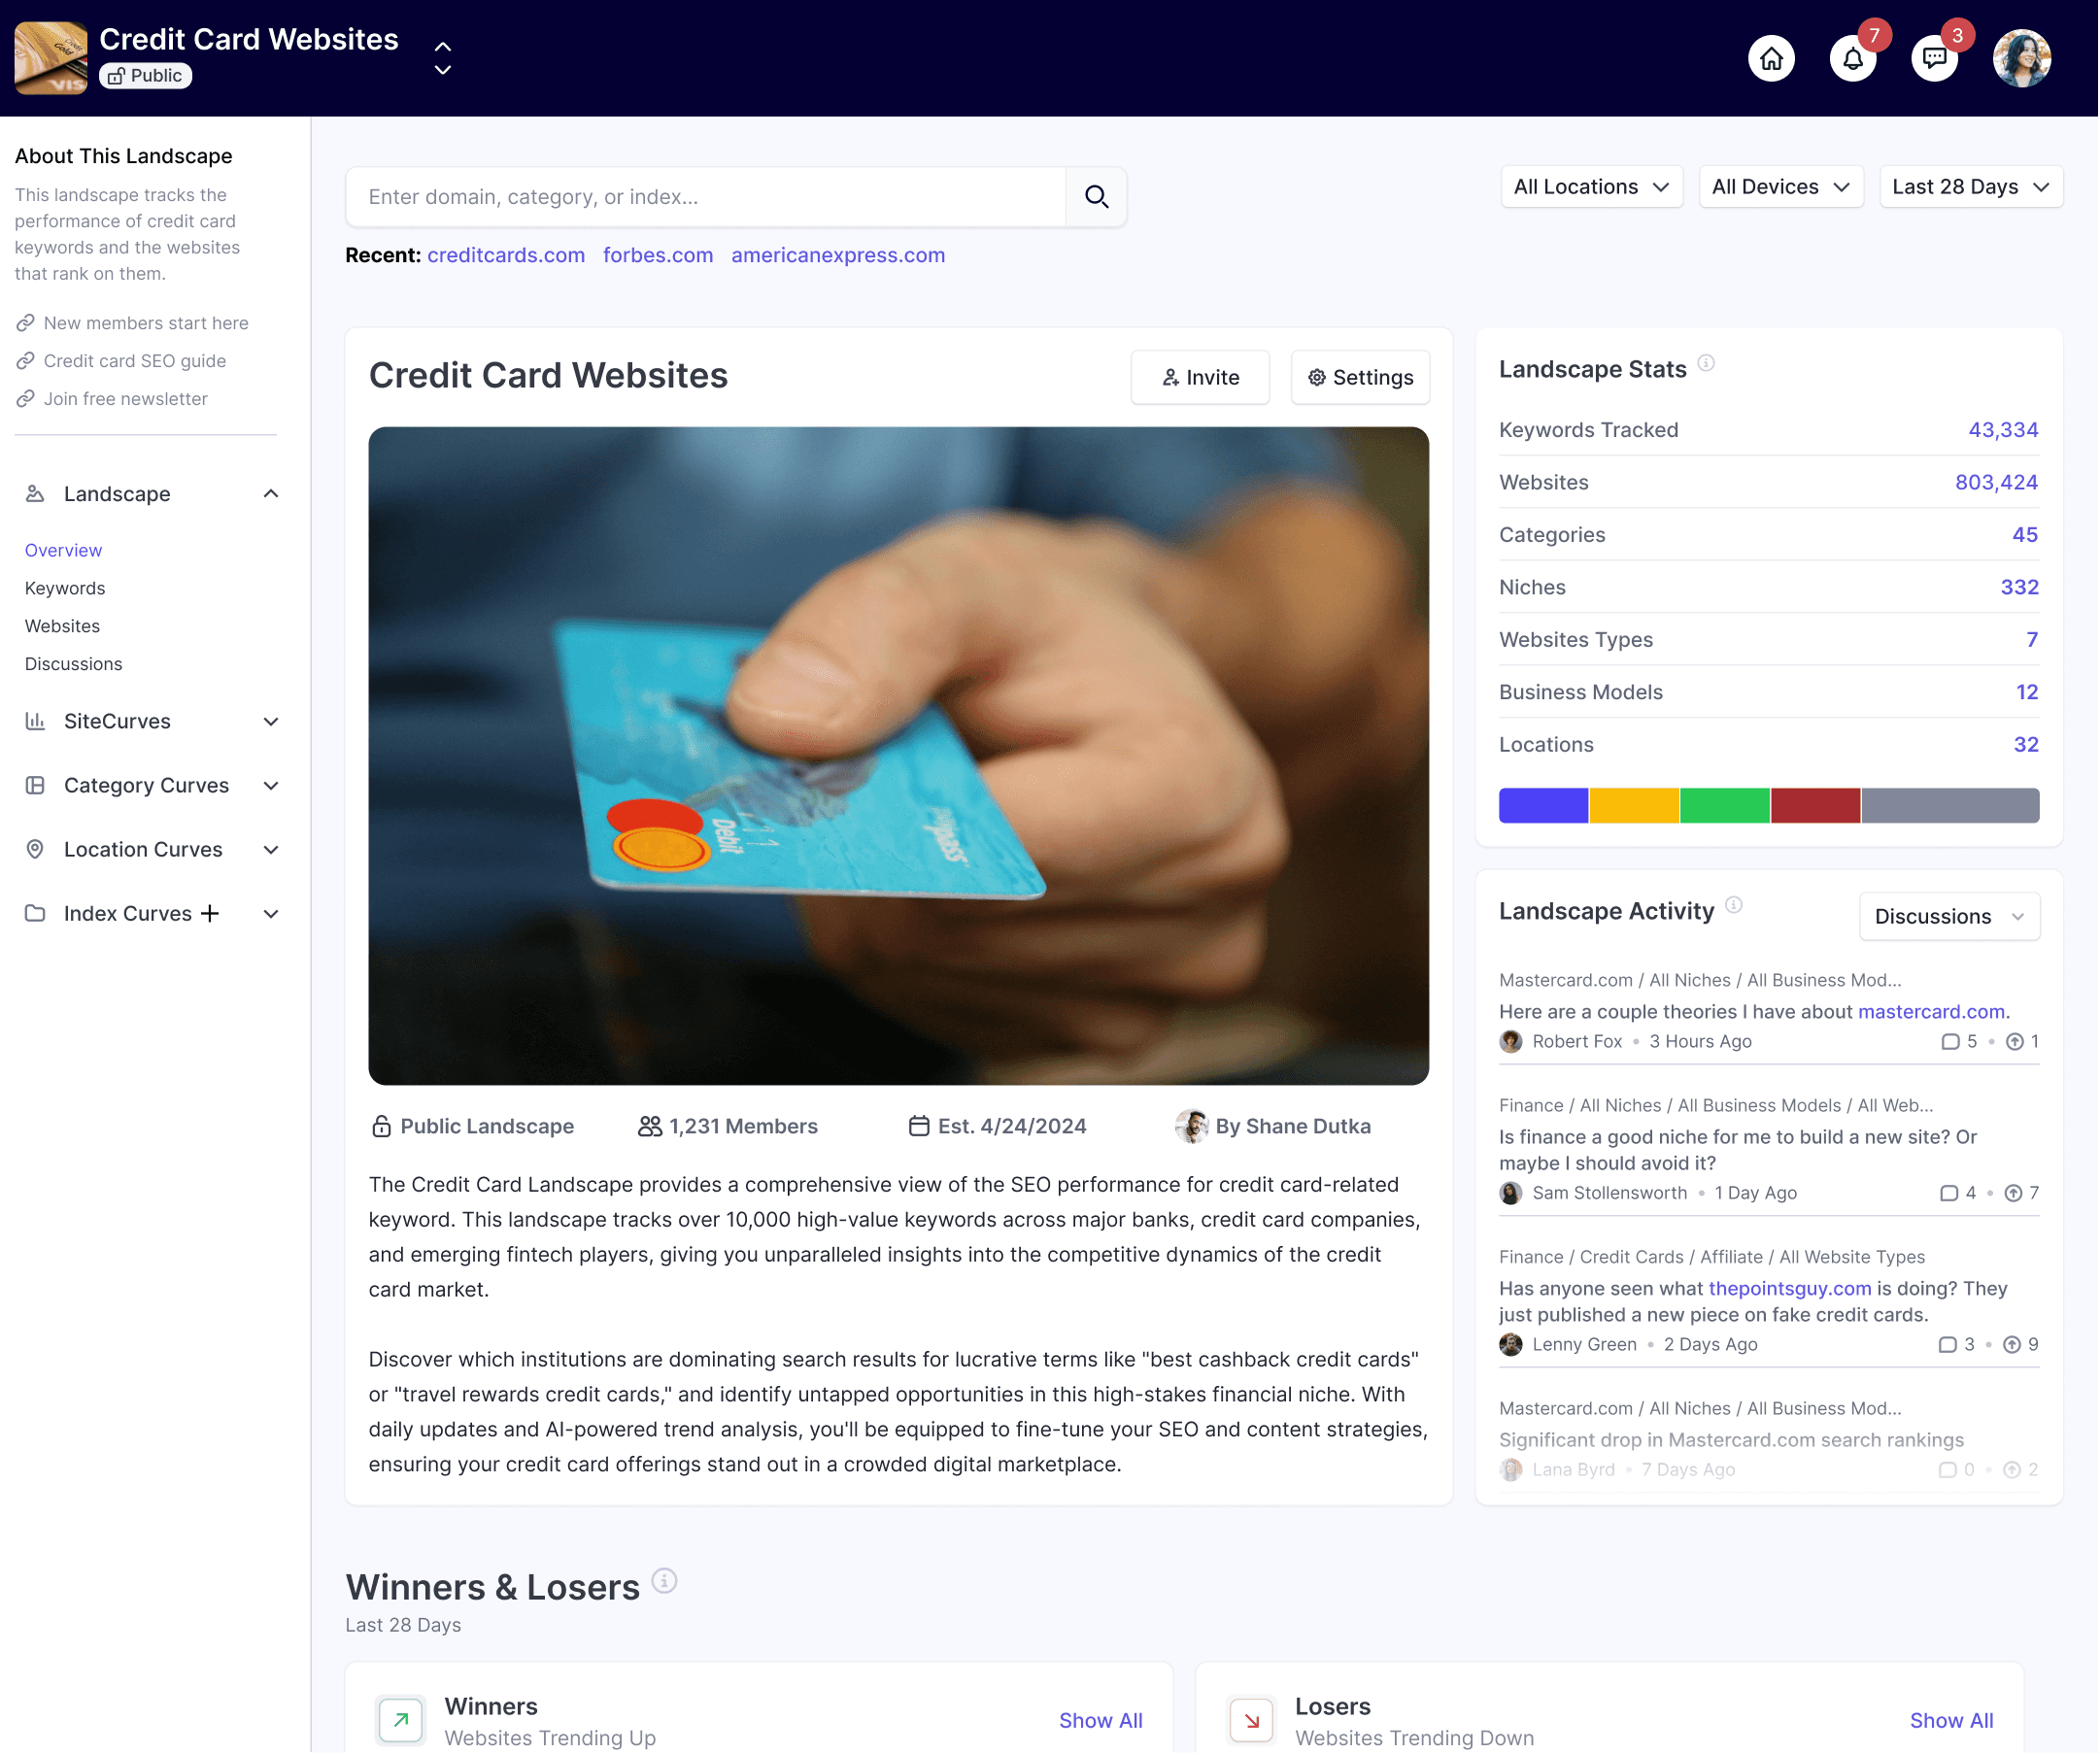This screenshot has height=1753, width=2100.
Task: Open the Discussions activity filter dropdown
Action: click(1950, 917)
